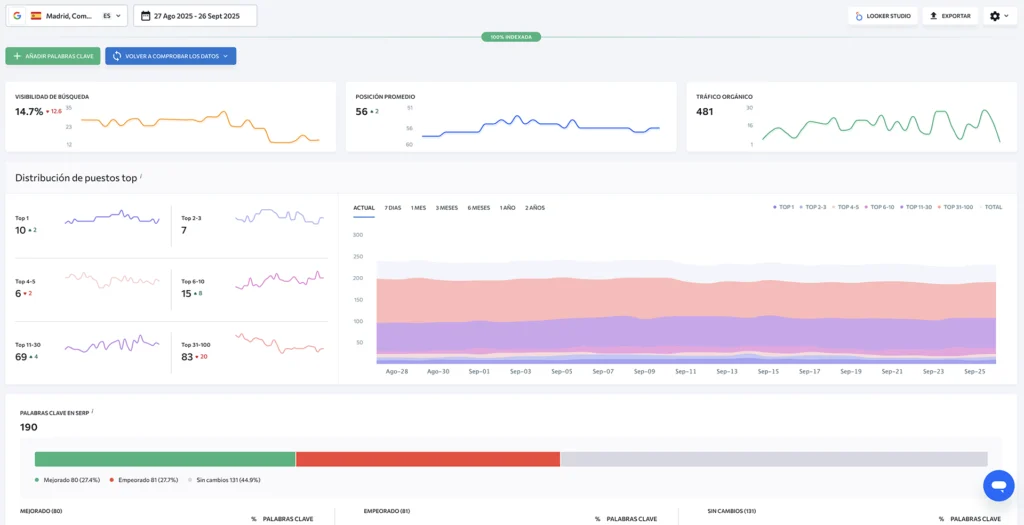Screen dimensions: 1024x525
Task: Click the Google search engine icon
Action: click(17, 16)
